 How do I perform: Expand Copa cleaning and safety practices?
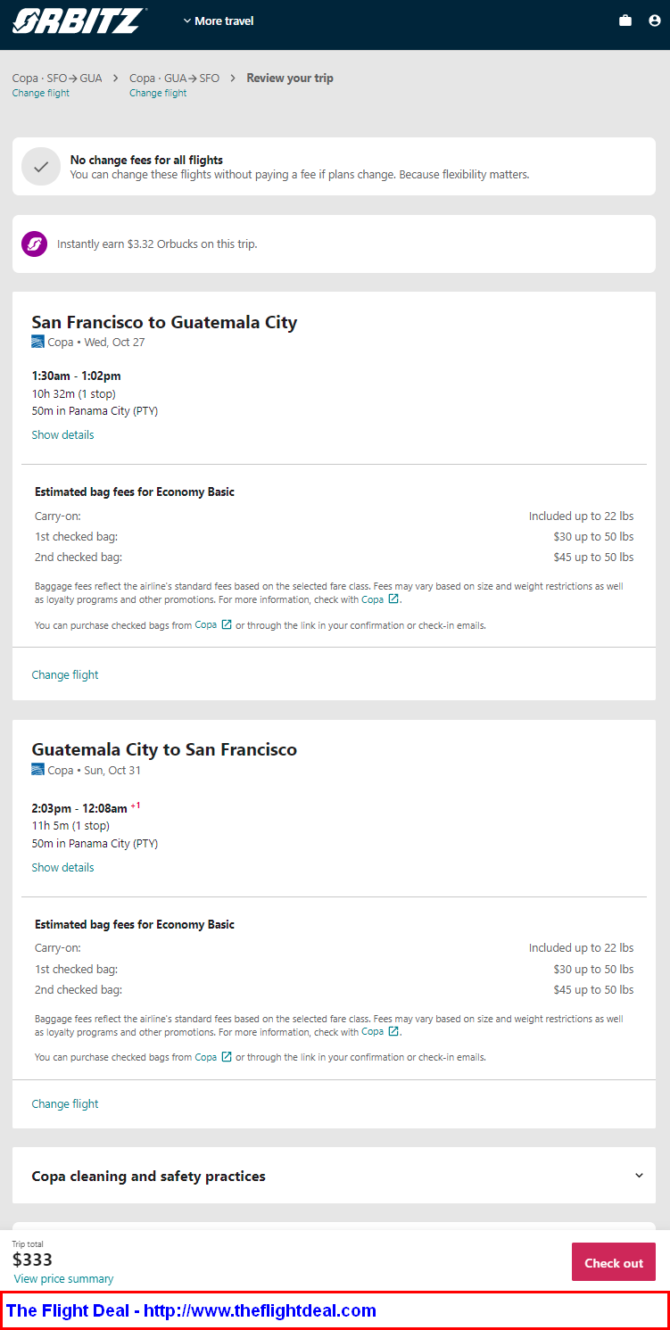coord(334,1176)
